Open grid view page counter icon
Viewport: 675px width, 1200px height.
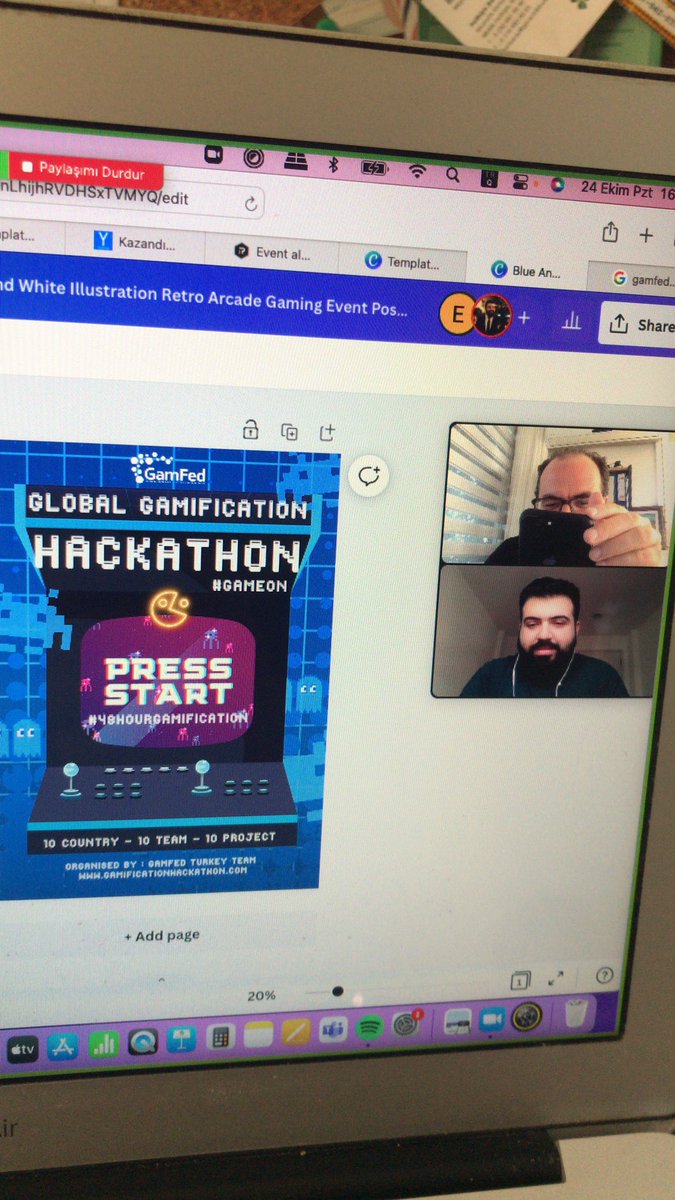coord(519,981)
